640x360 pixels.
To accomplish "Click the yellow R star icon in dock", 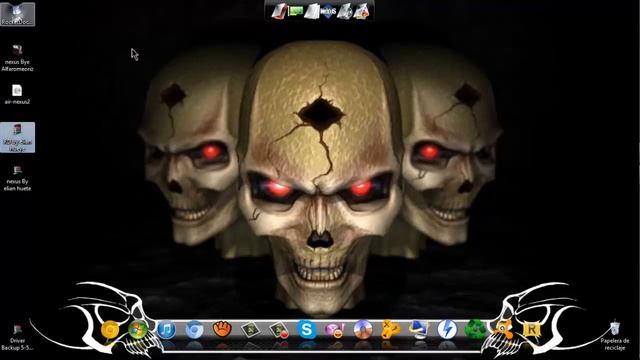I will tap(531, 329).
